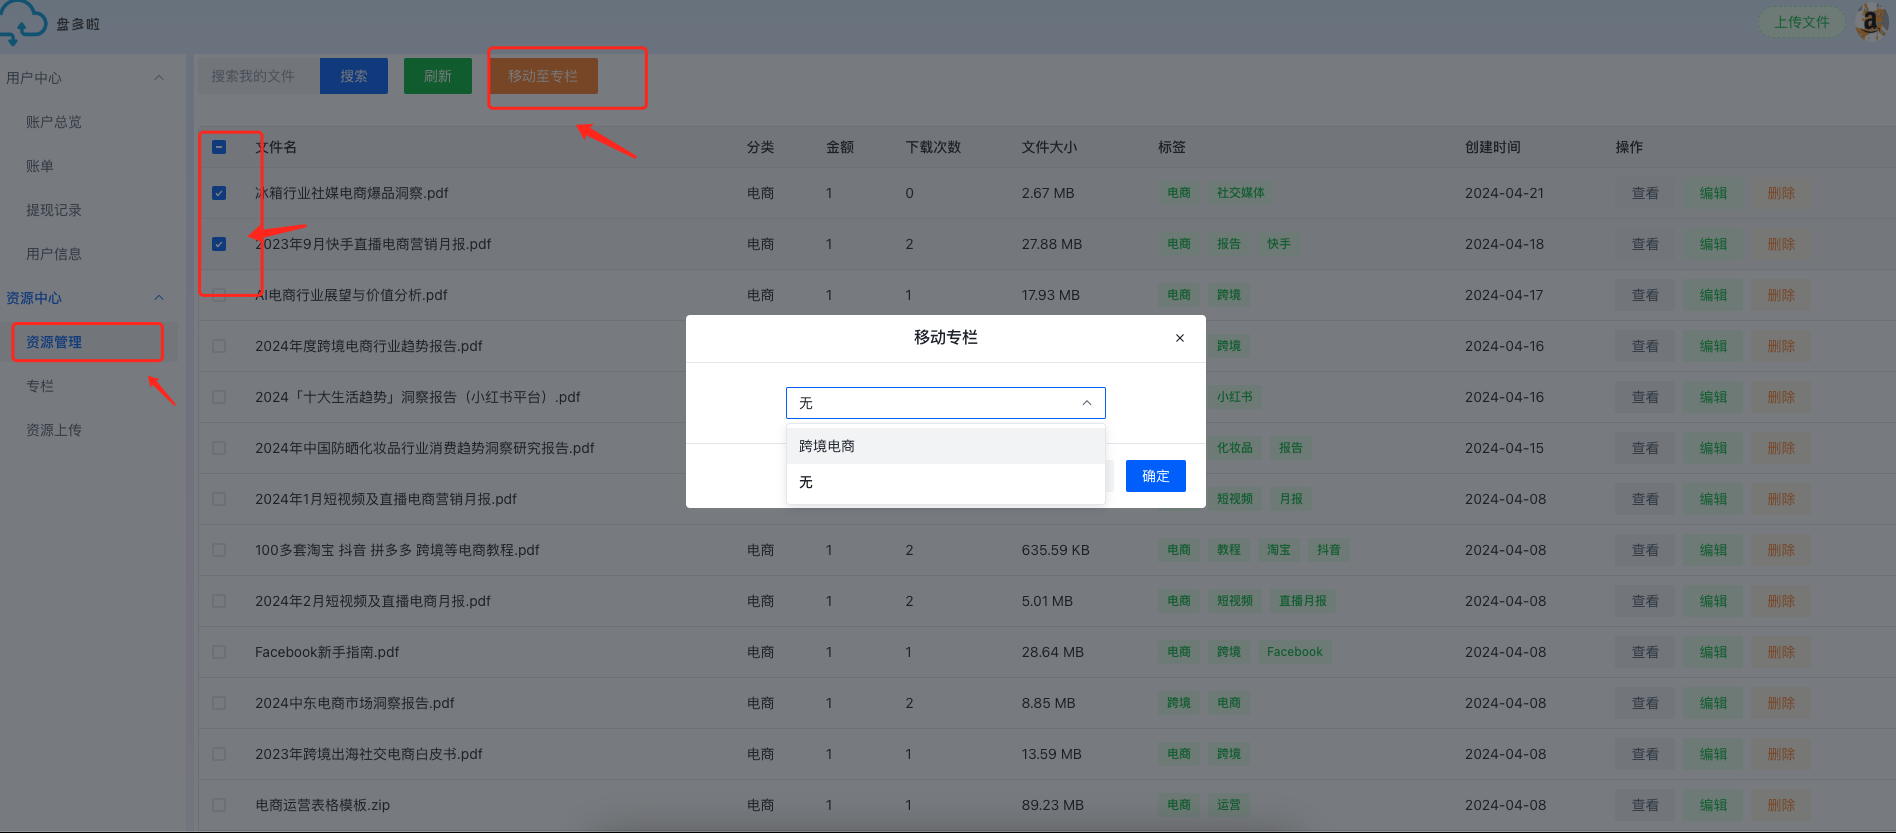Click the 文件名 column header
The image size is (1896, 833).
pyautogui.click(x=276, y=147)
